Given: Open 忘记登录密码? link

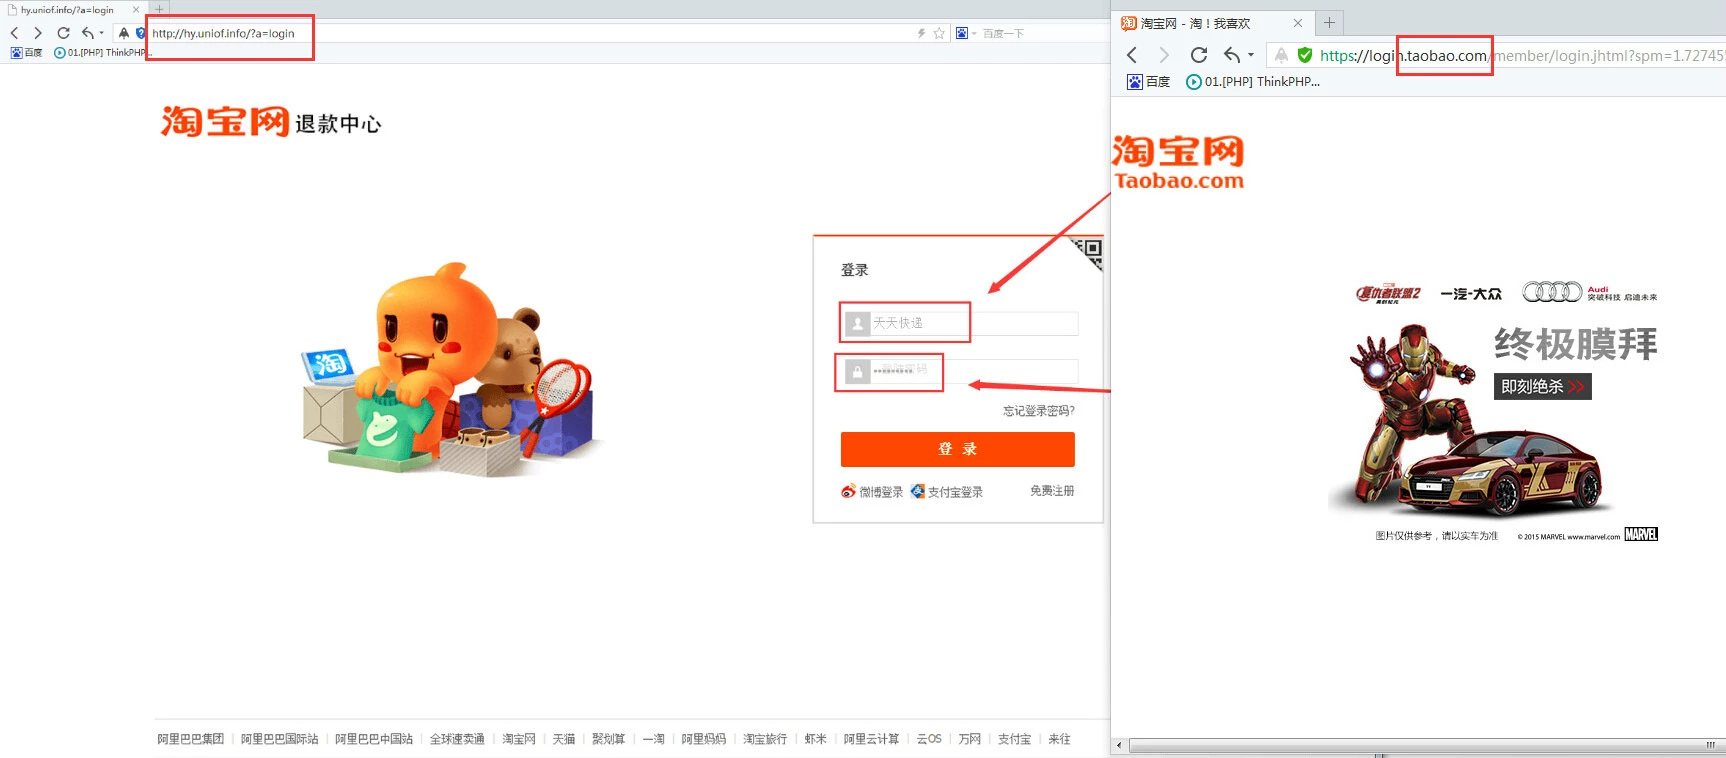Looking at the screenshot, I should [1039, 411].
